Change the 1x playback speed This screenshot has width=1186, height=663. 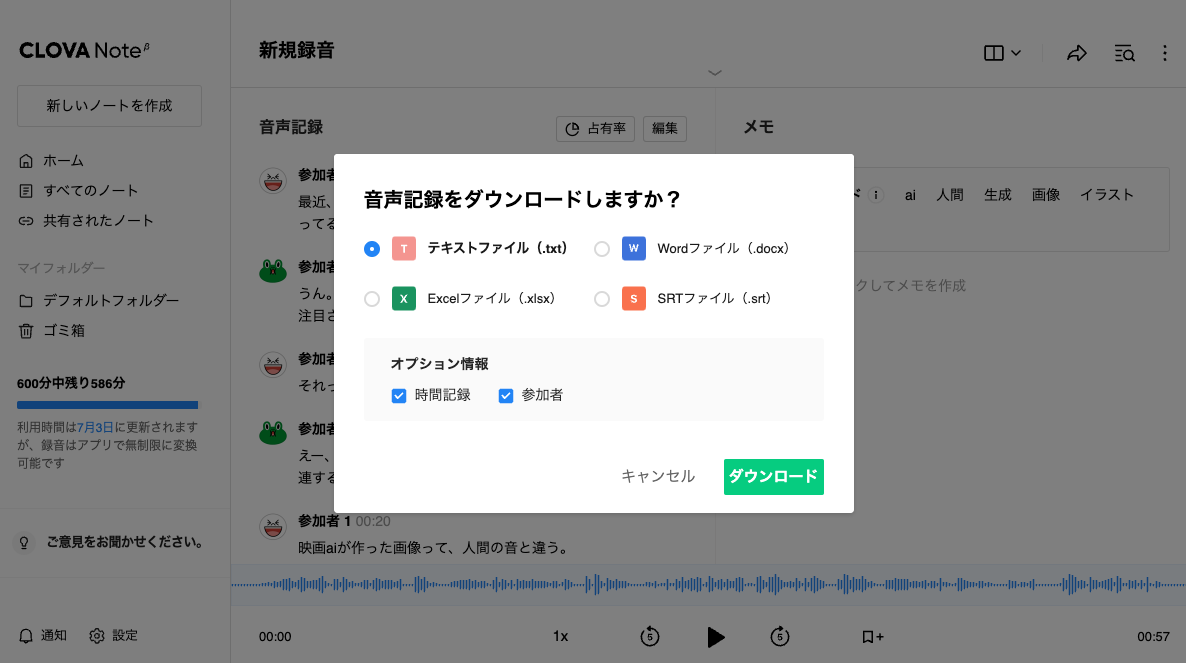[x=561, y=636]
